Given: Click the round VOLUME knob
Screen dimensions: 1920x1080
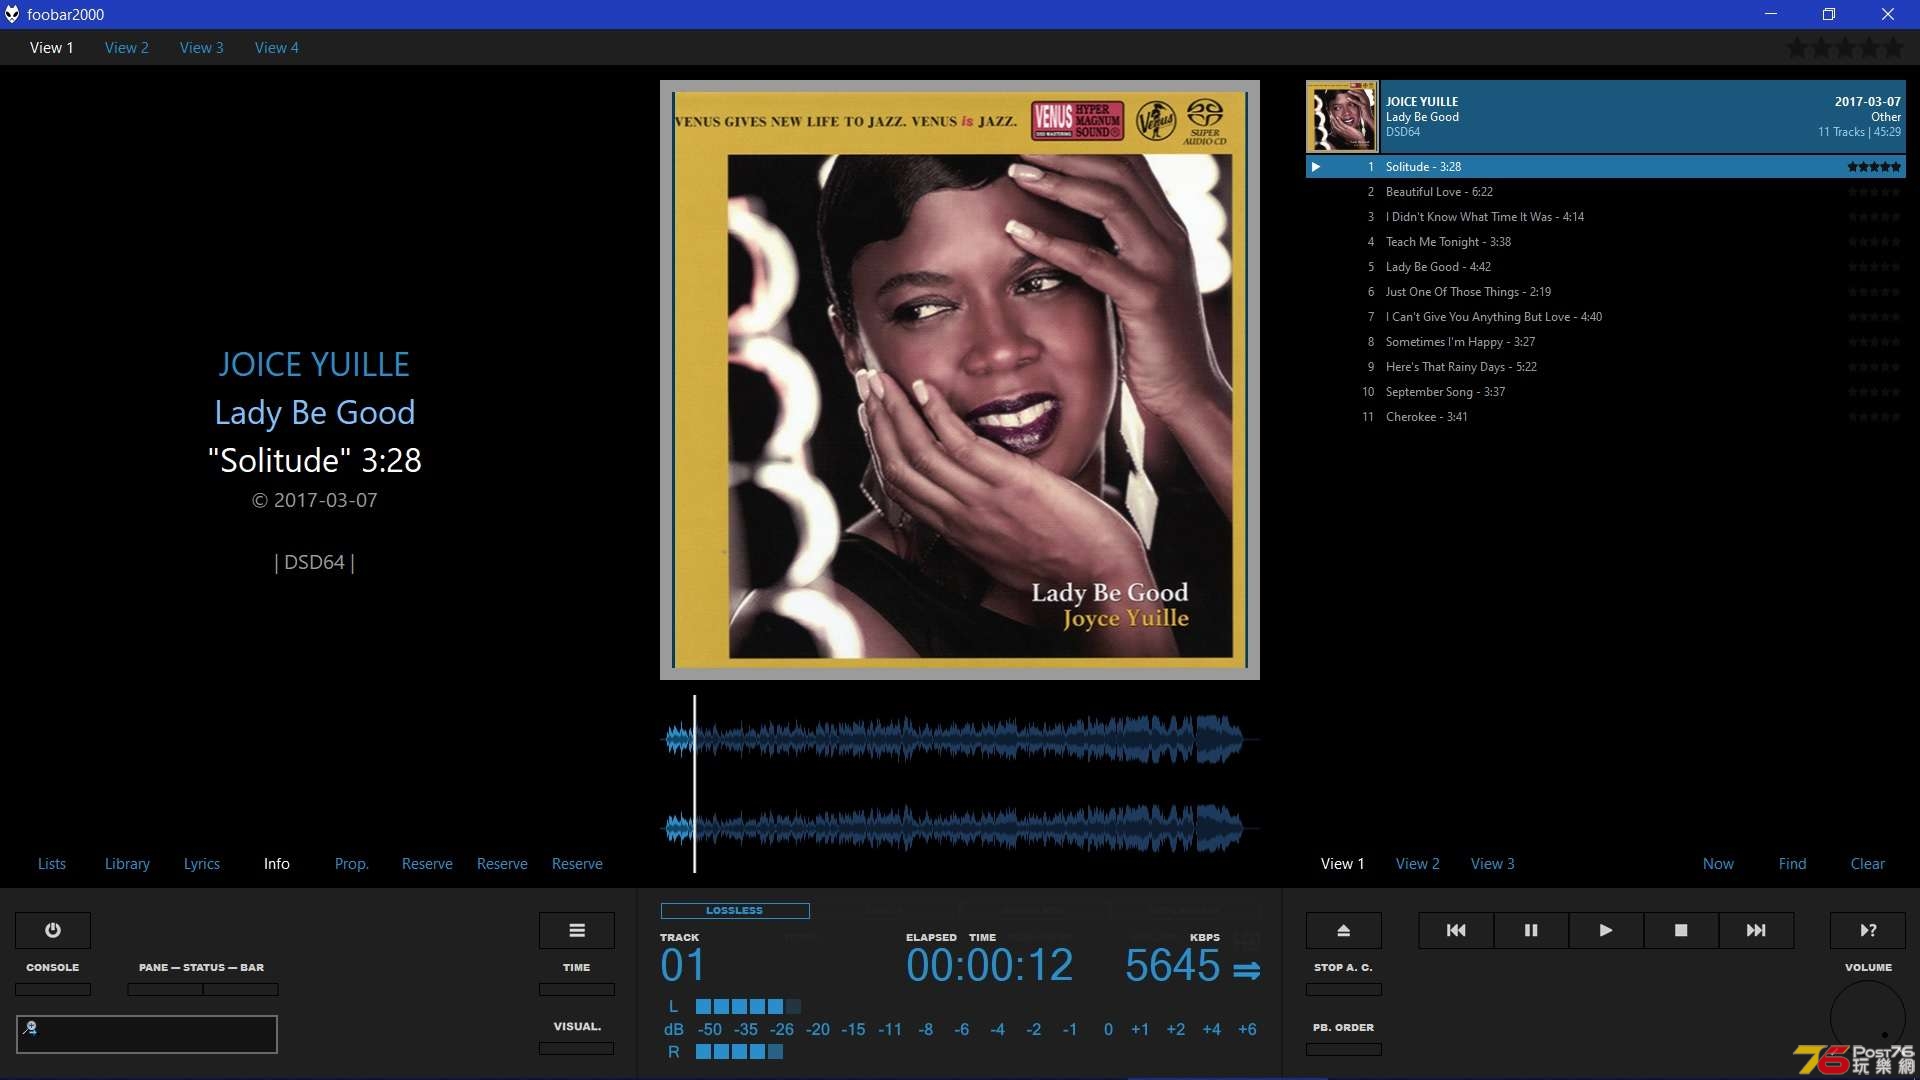Looking at the screenshot, I should click(x=1868, y=1018).
